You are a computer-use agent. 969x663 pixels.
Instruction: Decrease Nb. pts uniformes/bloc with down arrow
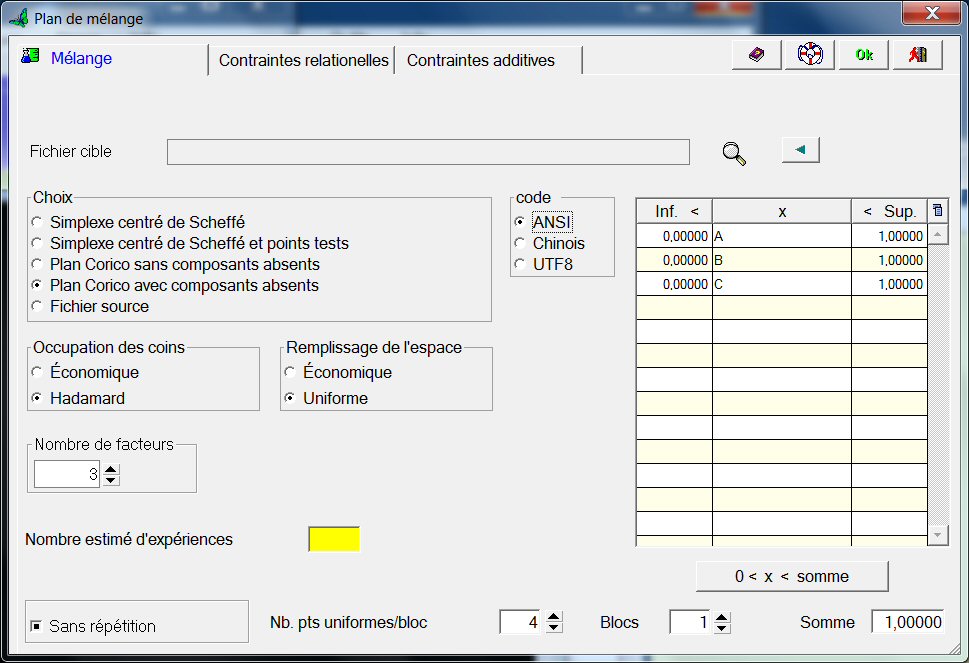click(x=554, y=628)
